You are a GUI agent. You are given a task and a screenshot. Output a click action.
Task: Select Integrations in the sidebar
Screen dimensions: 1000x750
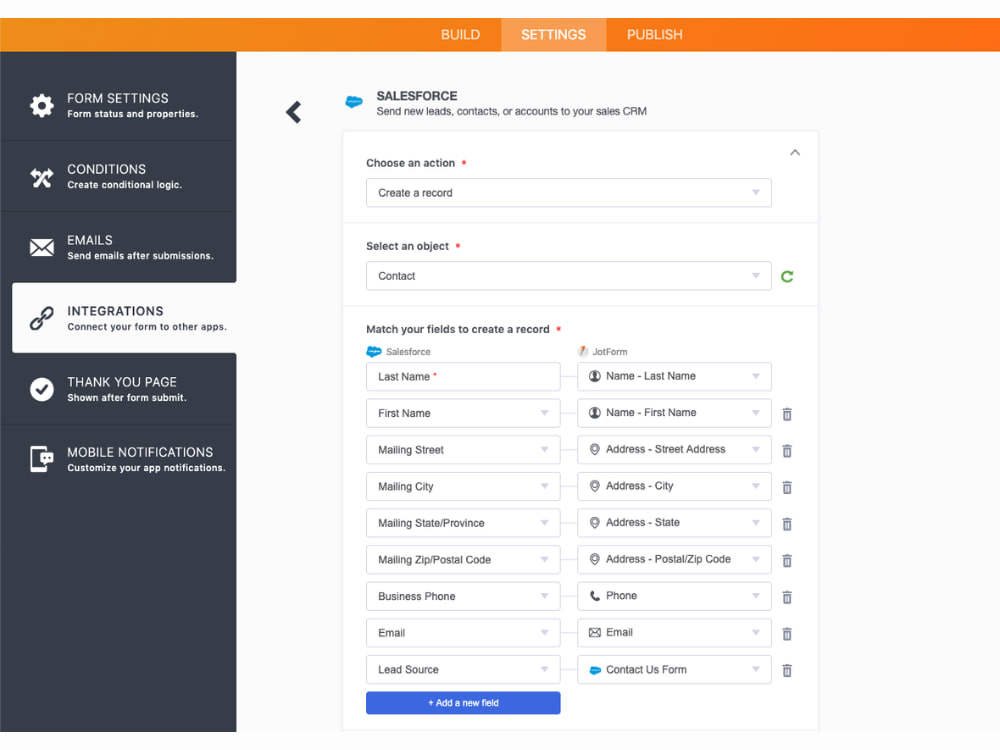124,318
